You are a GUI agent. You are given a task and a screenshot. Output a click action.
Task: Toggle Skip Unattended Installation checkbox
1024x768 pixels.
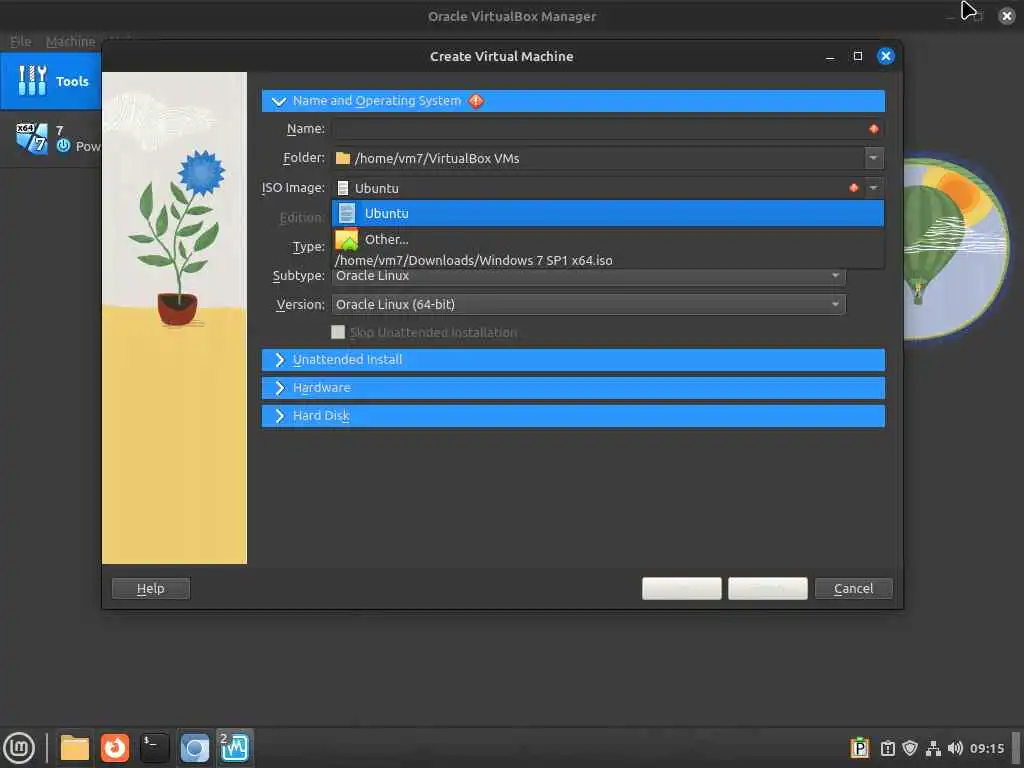pos(338,332)
